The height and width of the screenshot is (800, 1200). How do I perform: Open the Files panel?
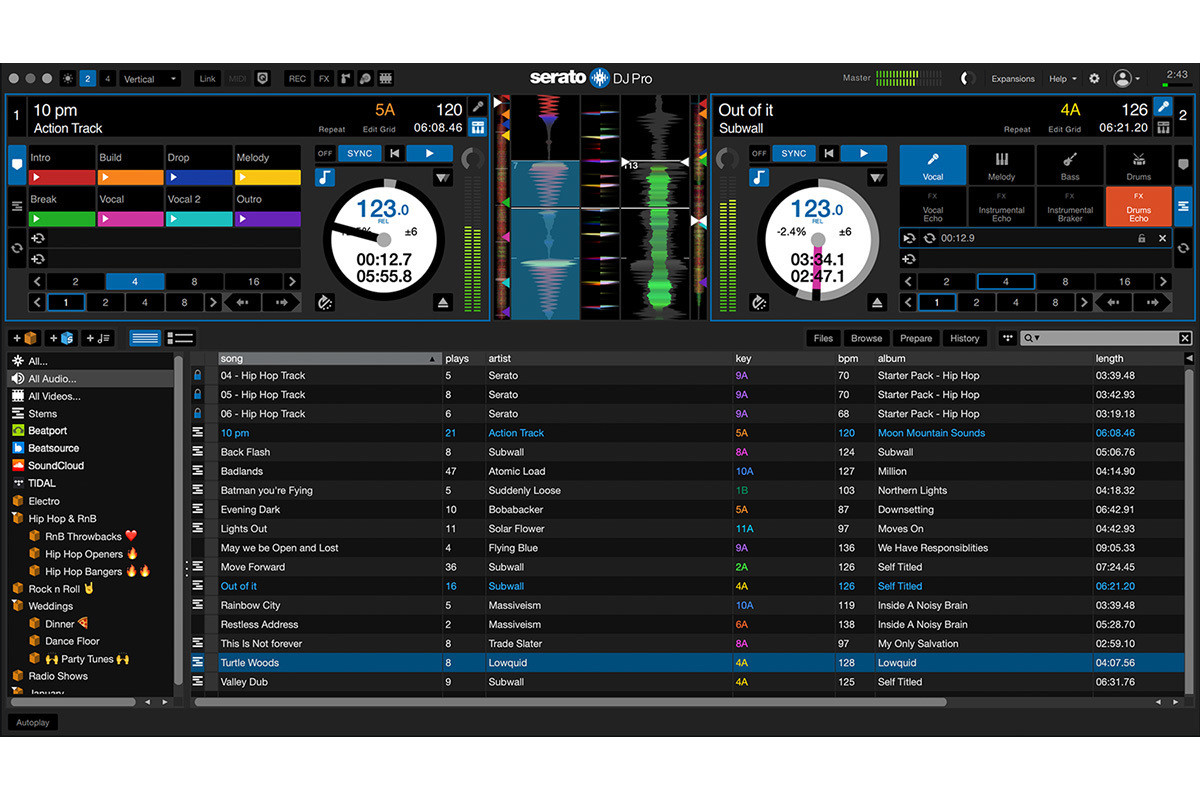[x=823, y=338]
